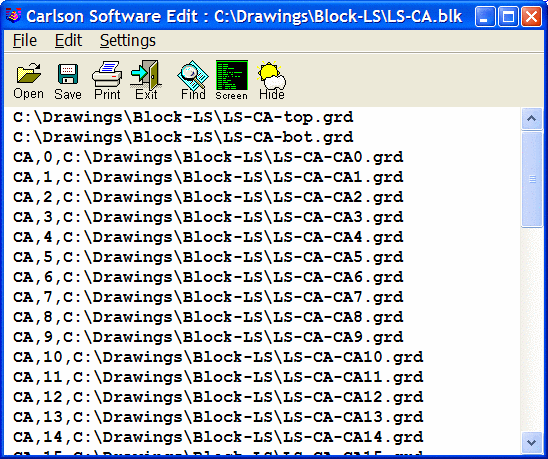Screen dimensions: 548x459
Task: Select the green-text Screen icon
Action: (x=232, y=80)
